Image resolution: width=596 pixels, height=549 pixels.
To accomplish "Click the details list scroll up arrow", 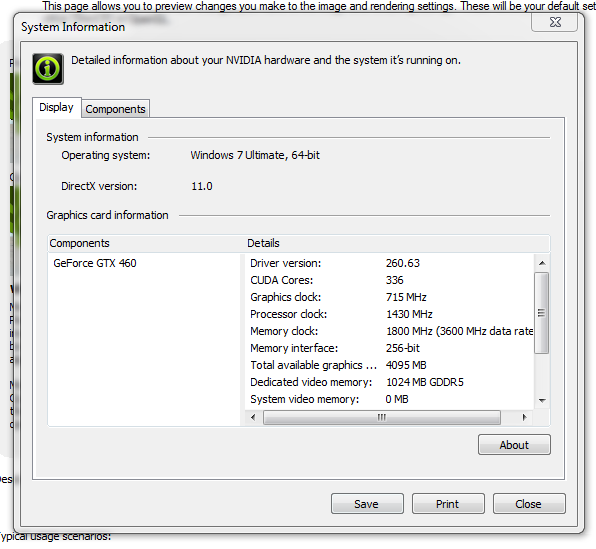I will pos(542,263).
